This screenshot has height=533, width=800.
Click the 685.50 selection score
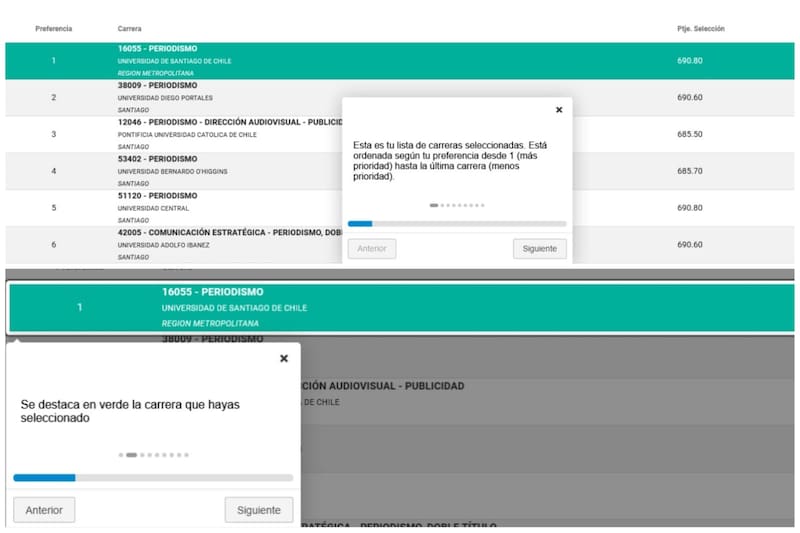pyautogui.click(x=690, y=134)
